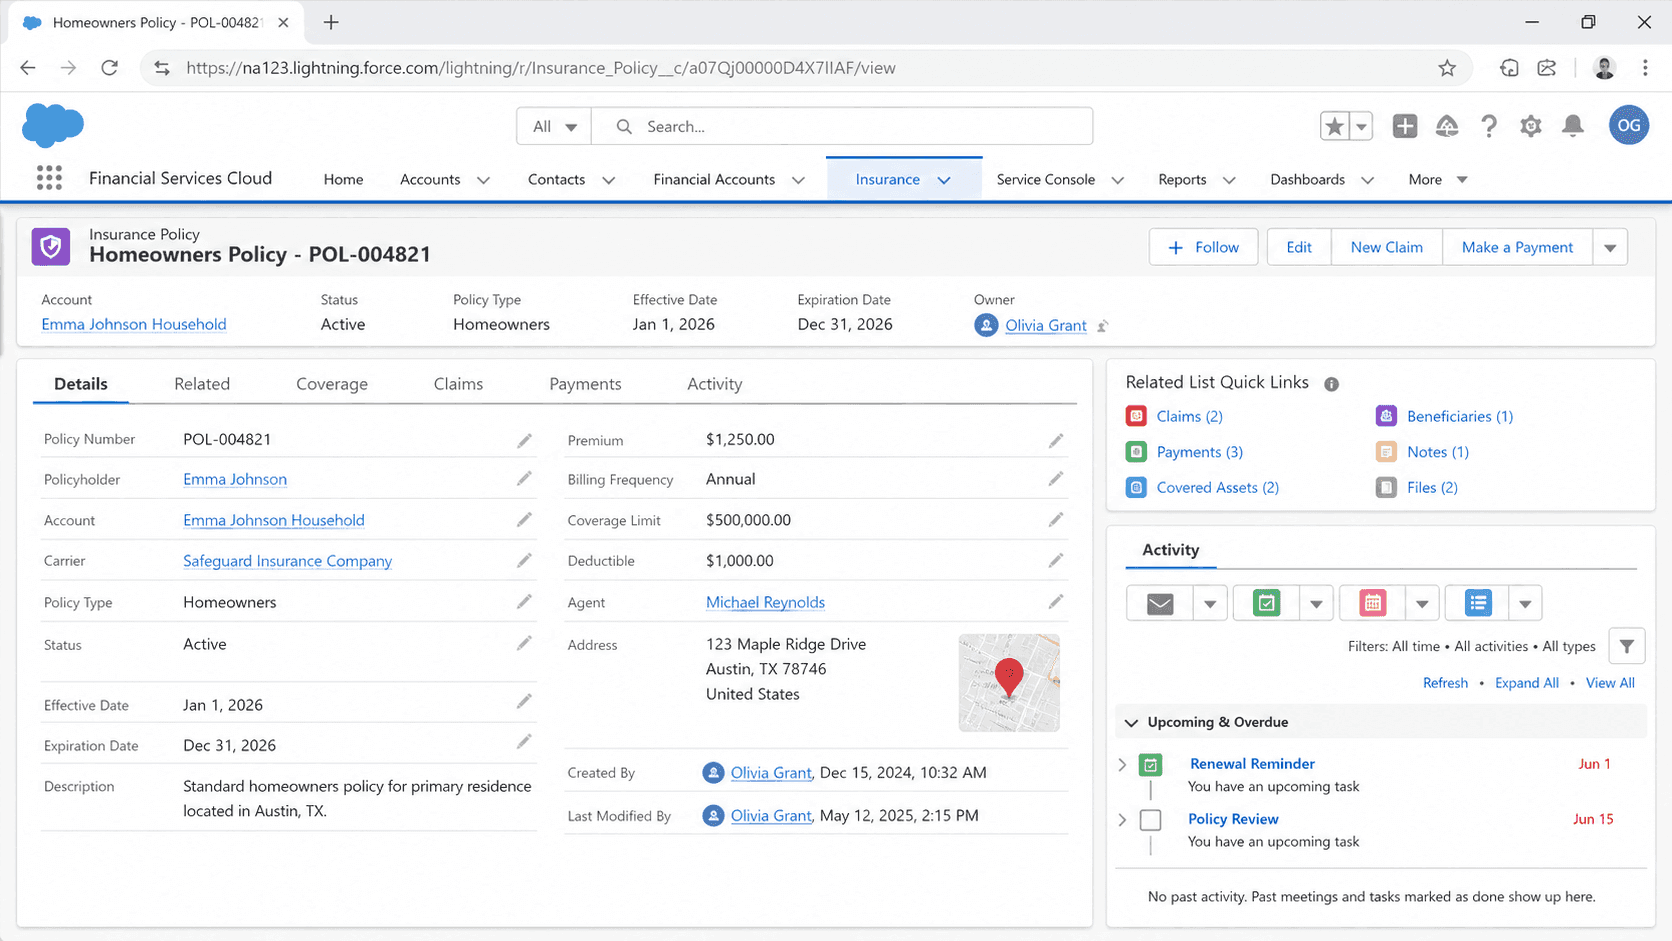Viewport: 1672px width, 941px height.
Task: Switch to the Payments tab
Action: [585, 384]
